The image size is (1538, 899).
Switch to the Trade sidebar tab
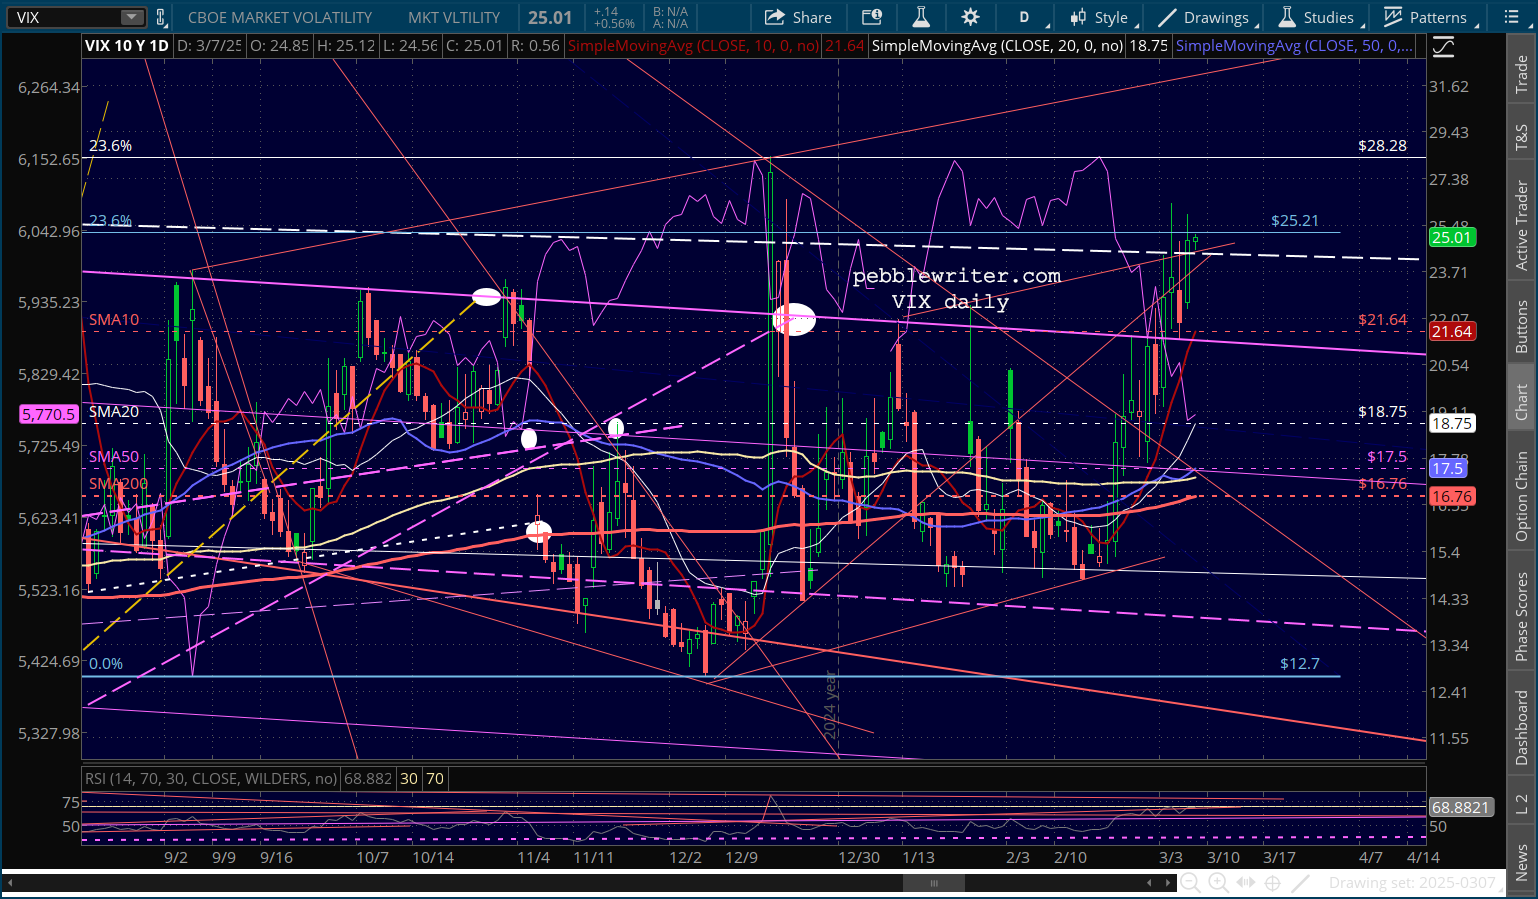[x=1522, y=75]
